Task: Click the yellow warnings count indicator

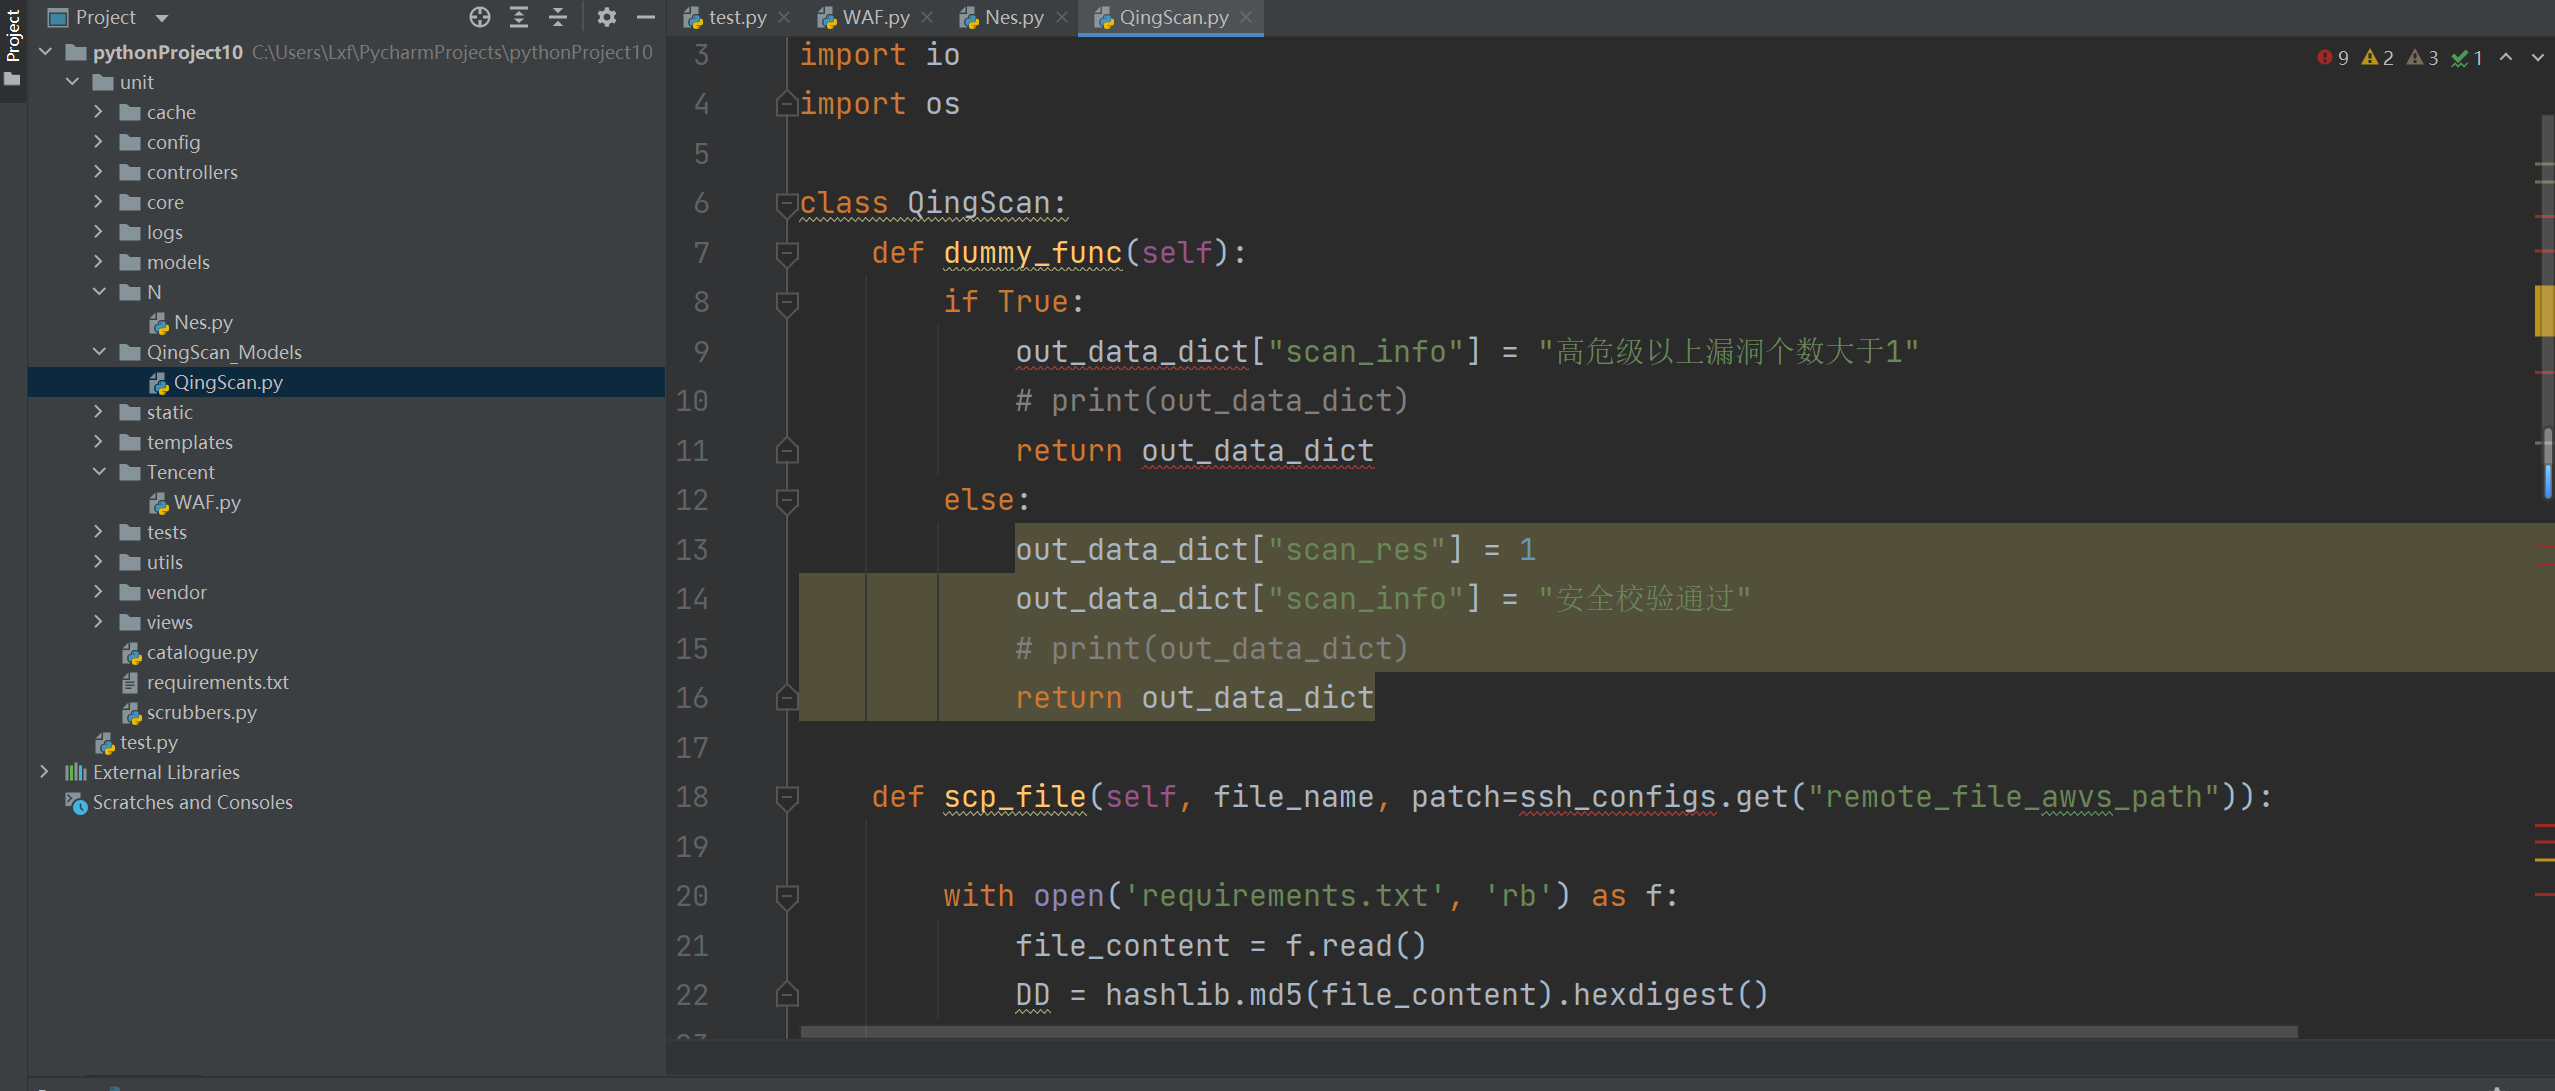Action: (2378, 58)
